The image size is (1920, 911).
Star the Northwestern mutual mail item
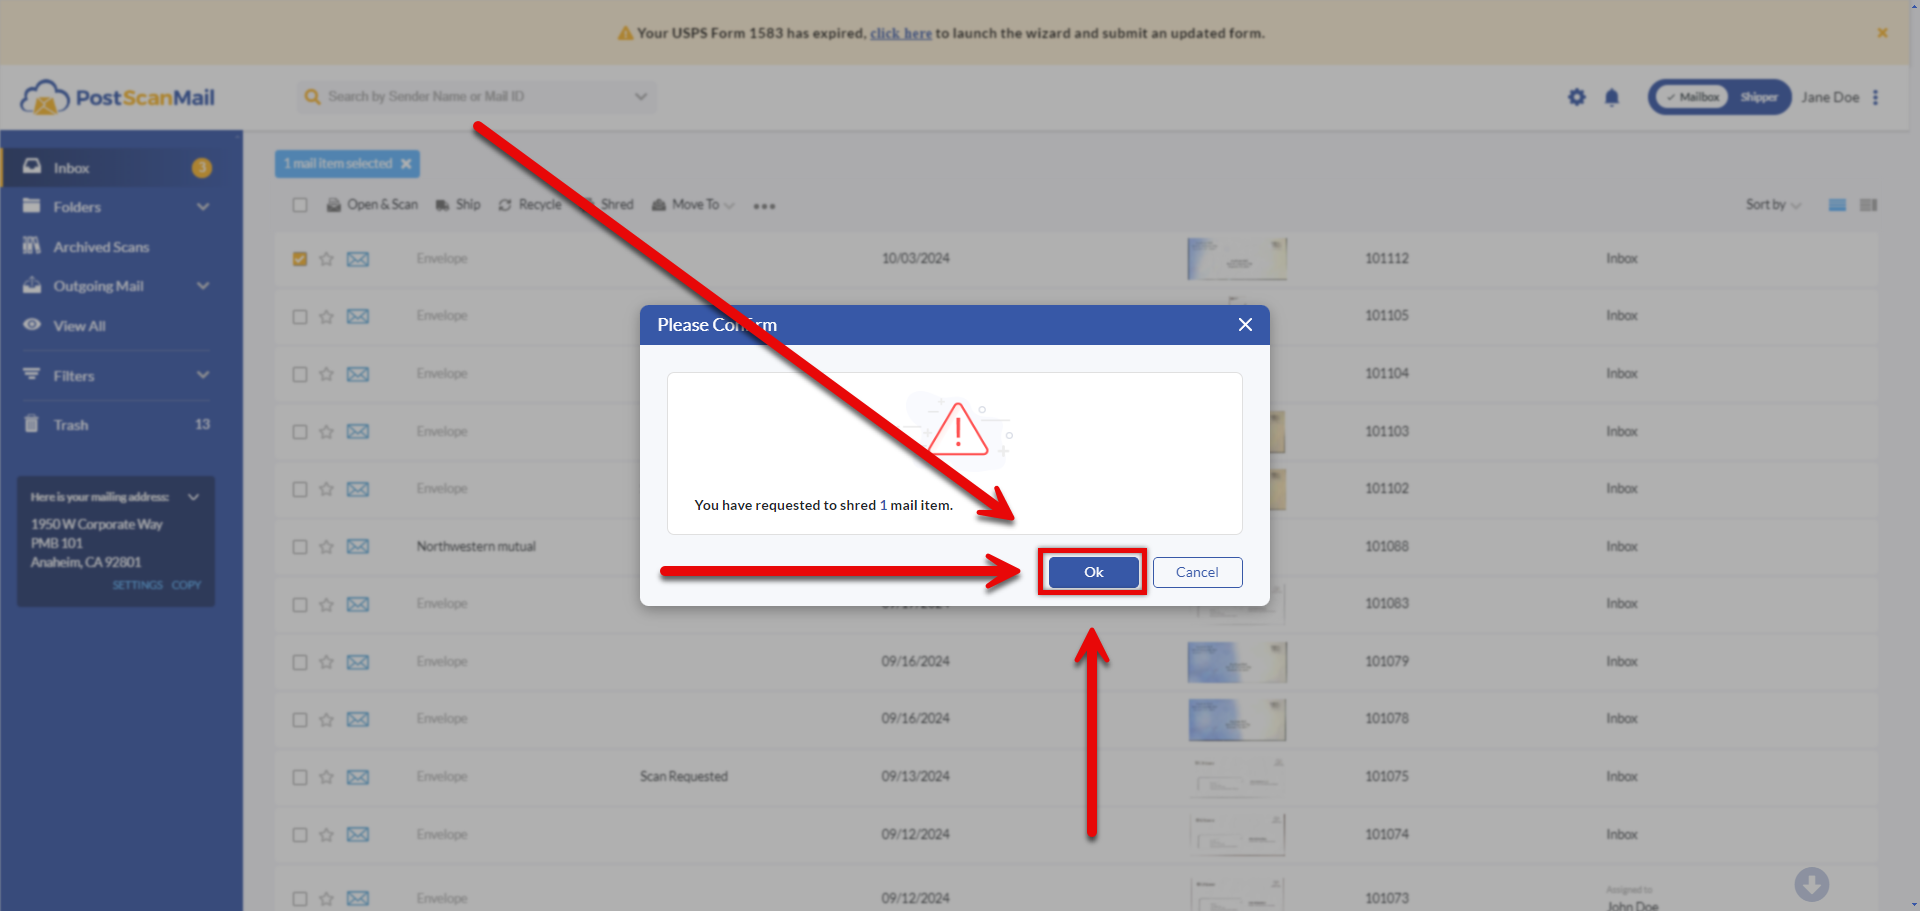click(x=326, y=547)
